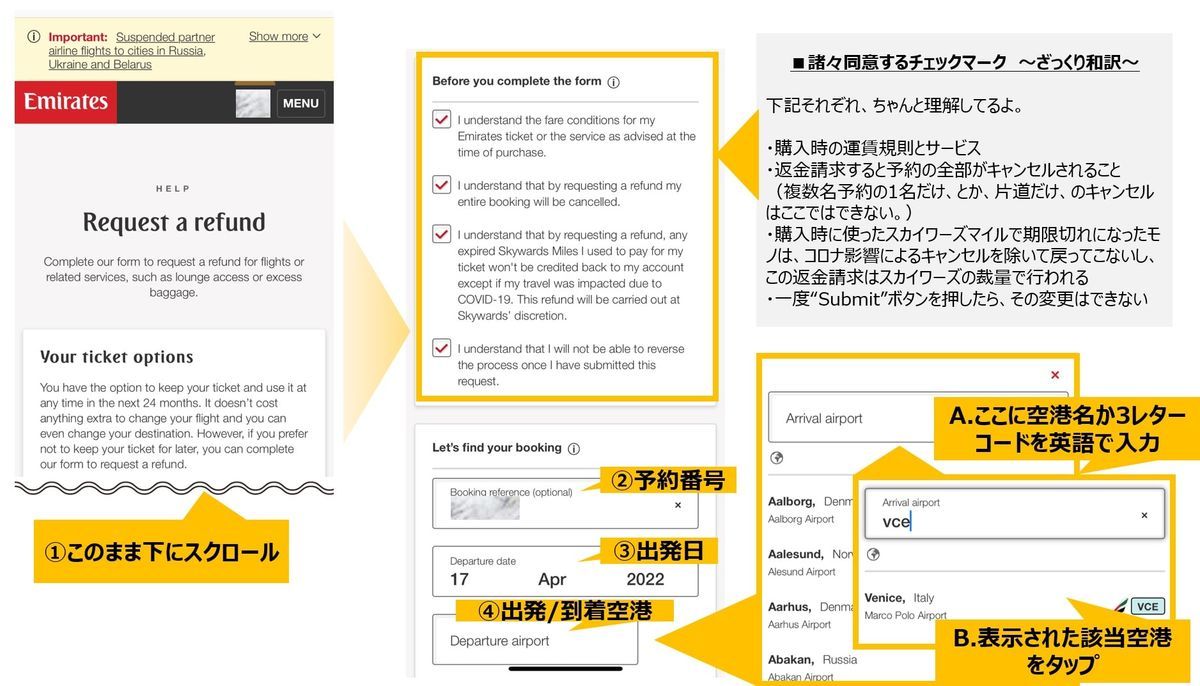Select the departure month Apr

point(552,579)
